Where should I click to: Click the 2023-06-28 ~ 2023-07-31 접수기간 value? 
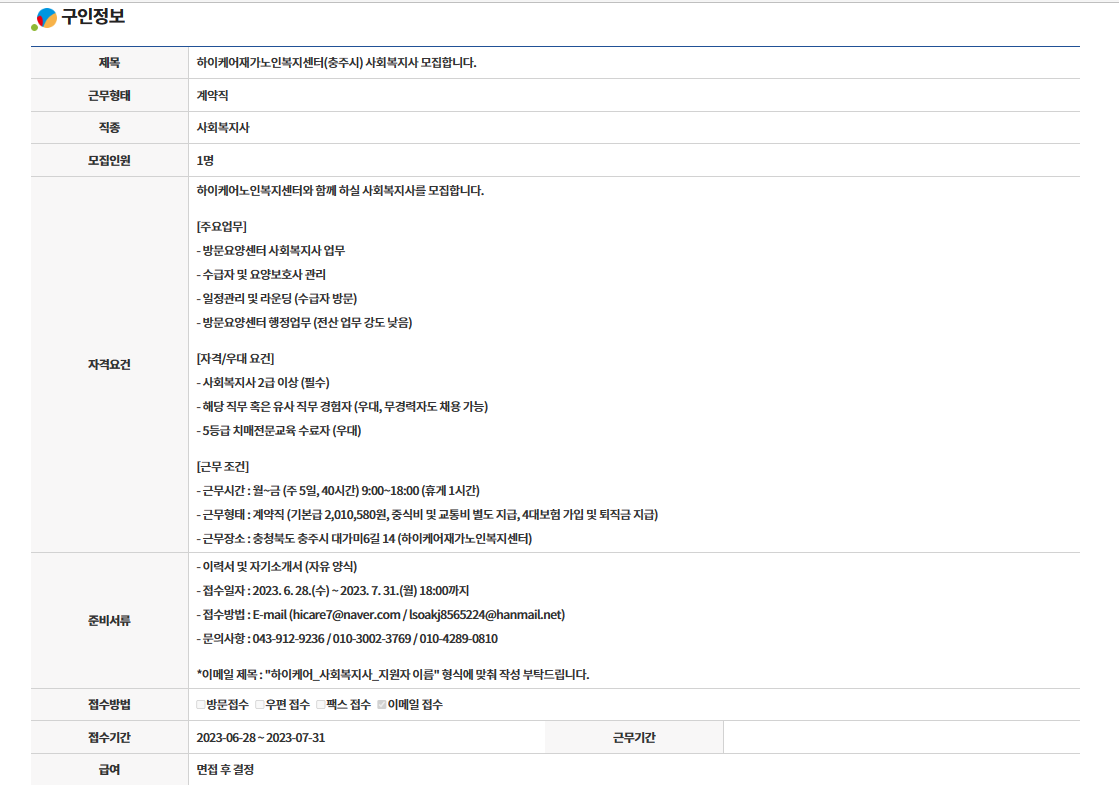[x=261, y=738]
